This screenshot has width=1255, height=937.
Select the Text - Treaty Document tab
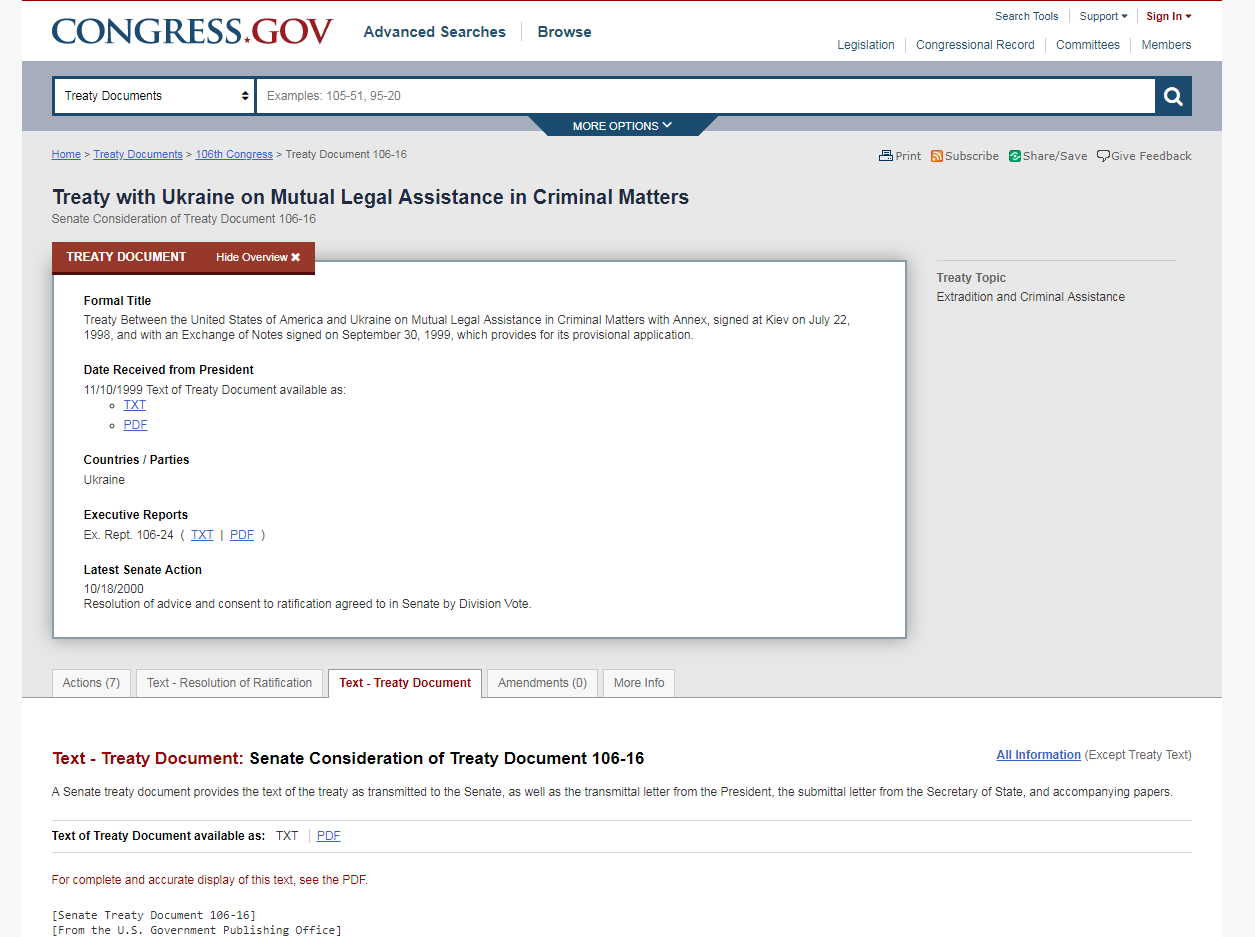[405, 683]
